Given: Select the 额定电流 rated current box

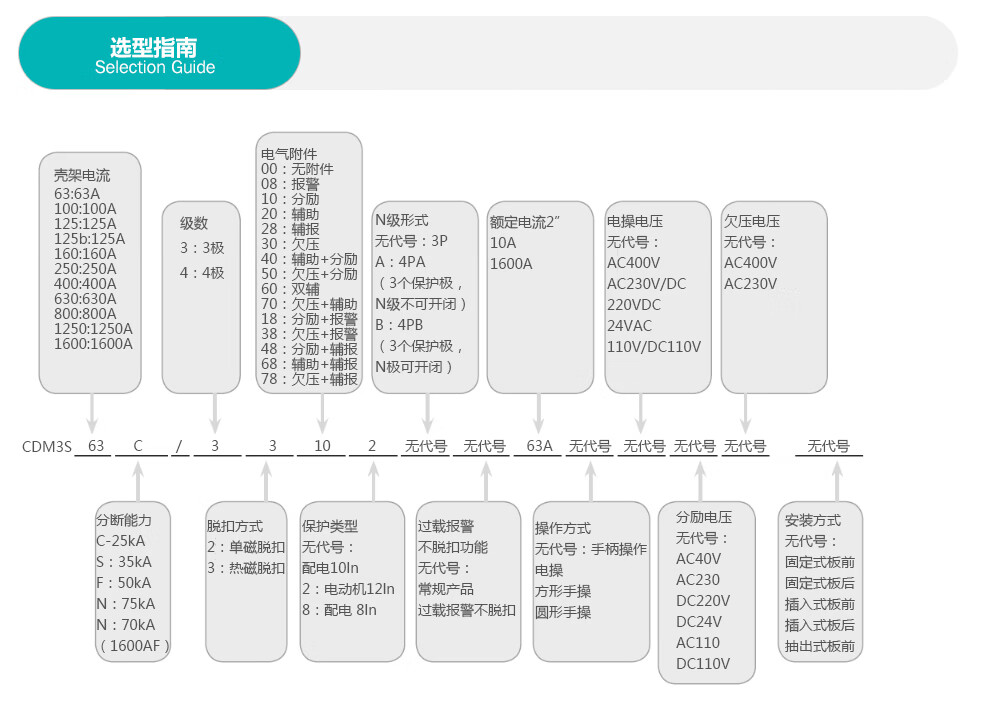Looking at the screenshot, I should point(540,296).
